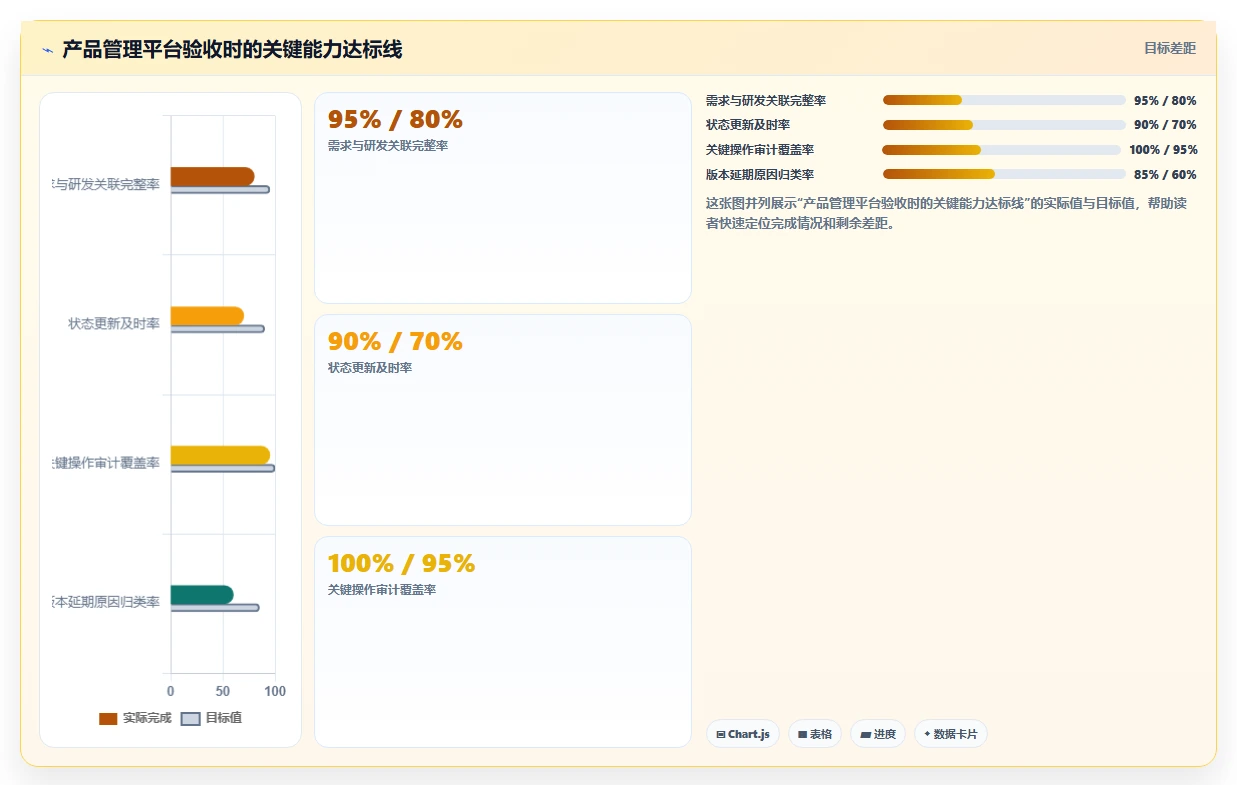Click the 目标差距 label in header
The width and height of the screenshot is (1237, 785).
tap(1170, 48)
